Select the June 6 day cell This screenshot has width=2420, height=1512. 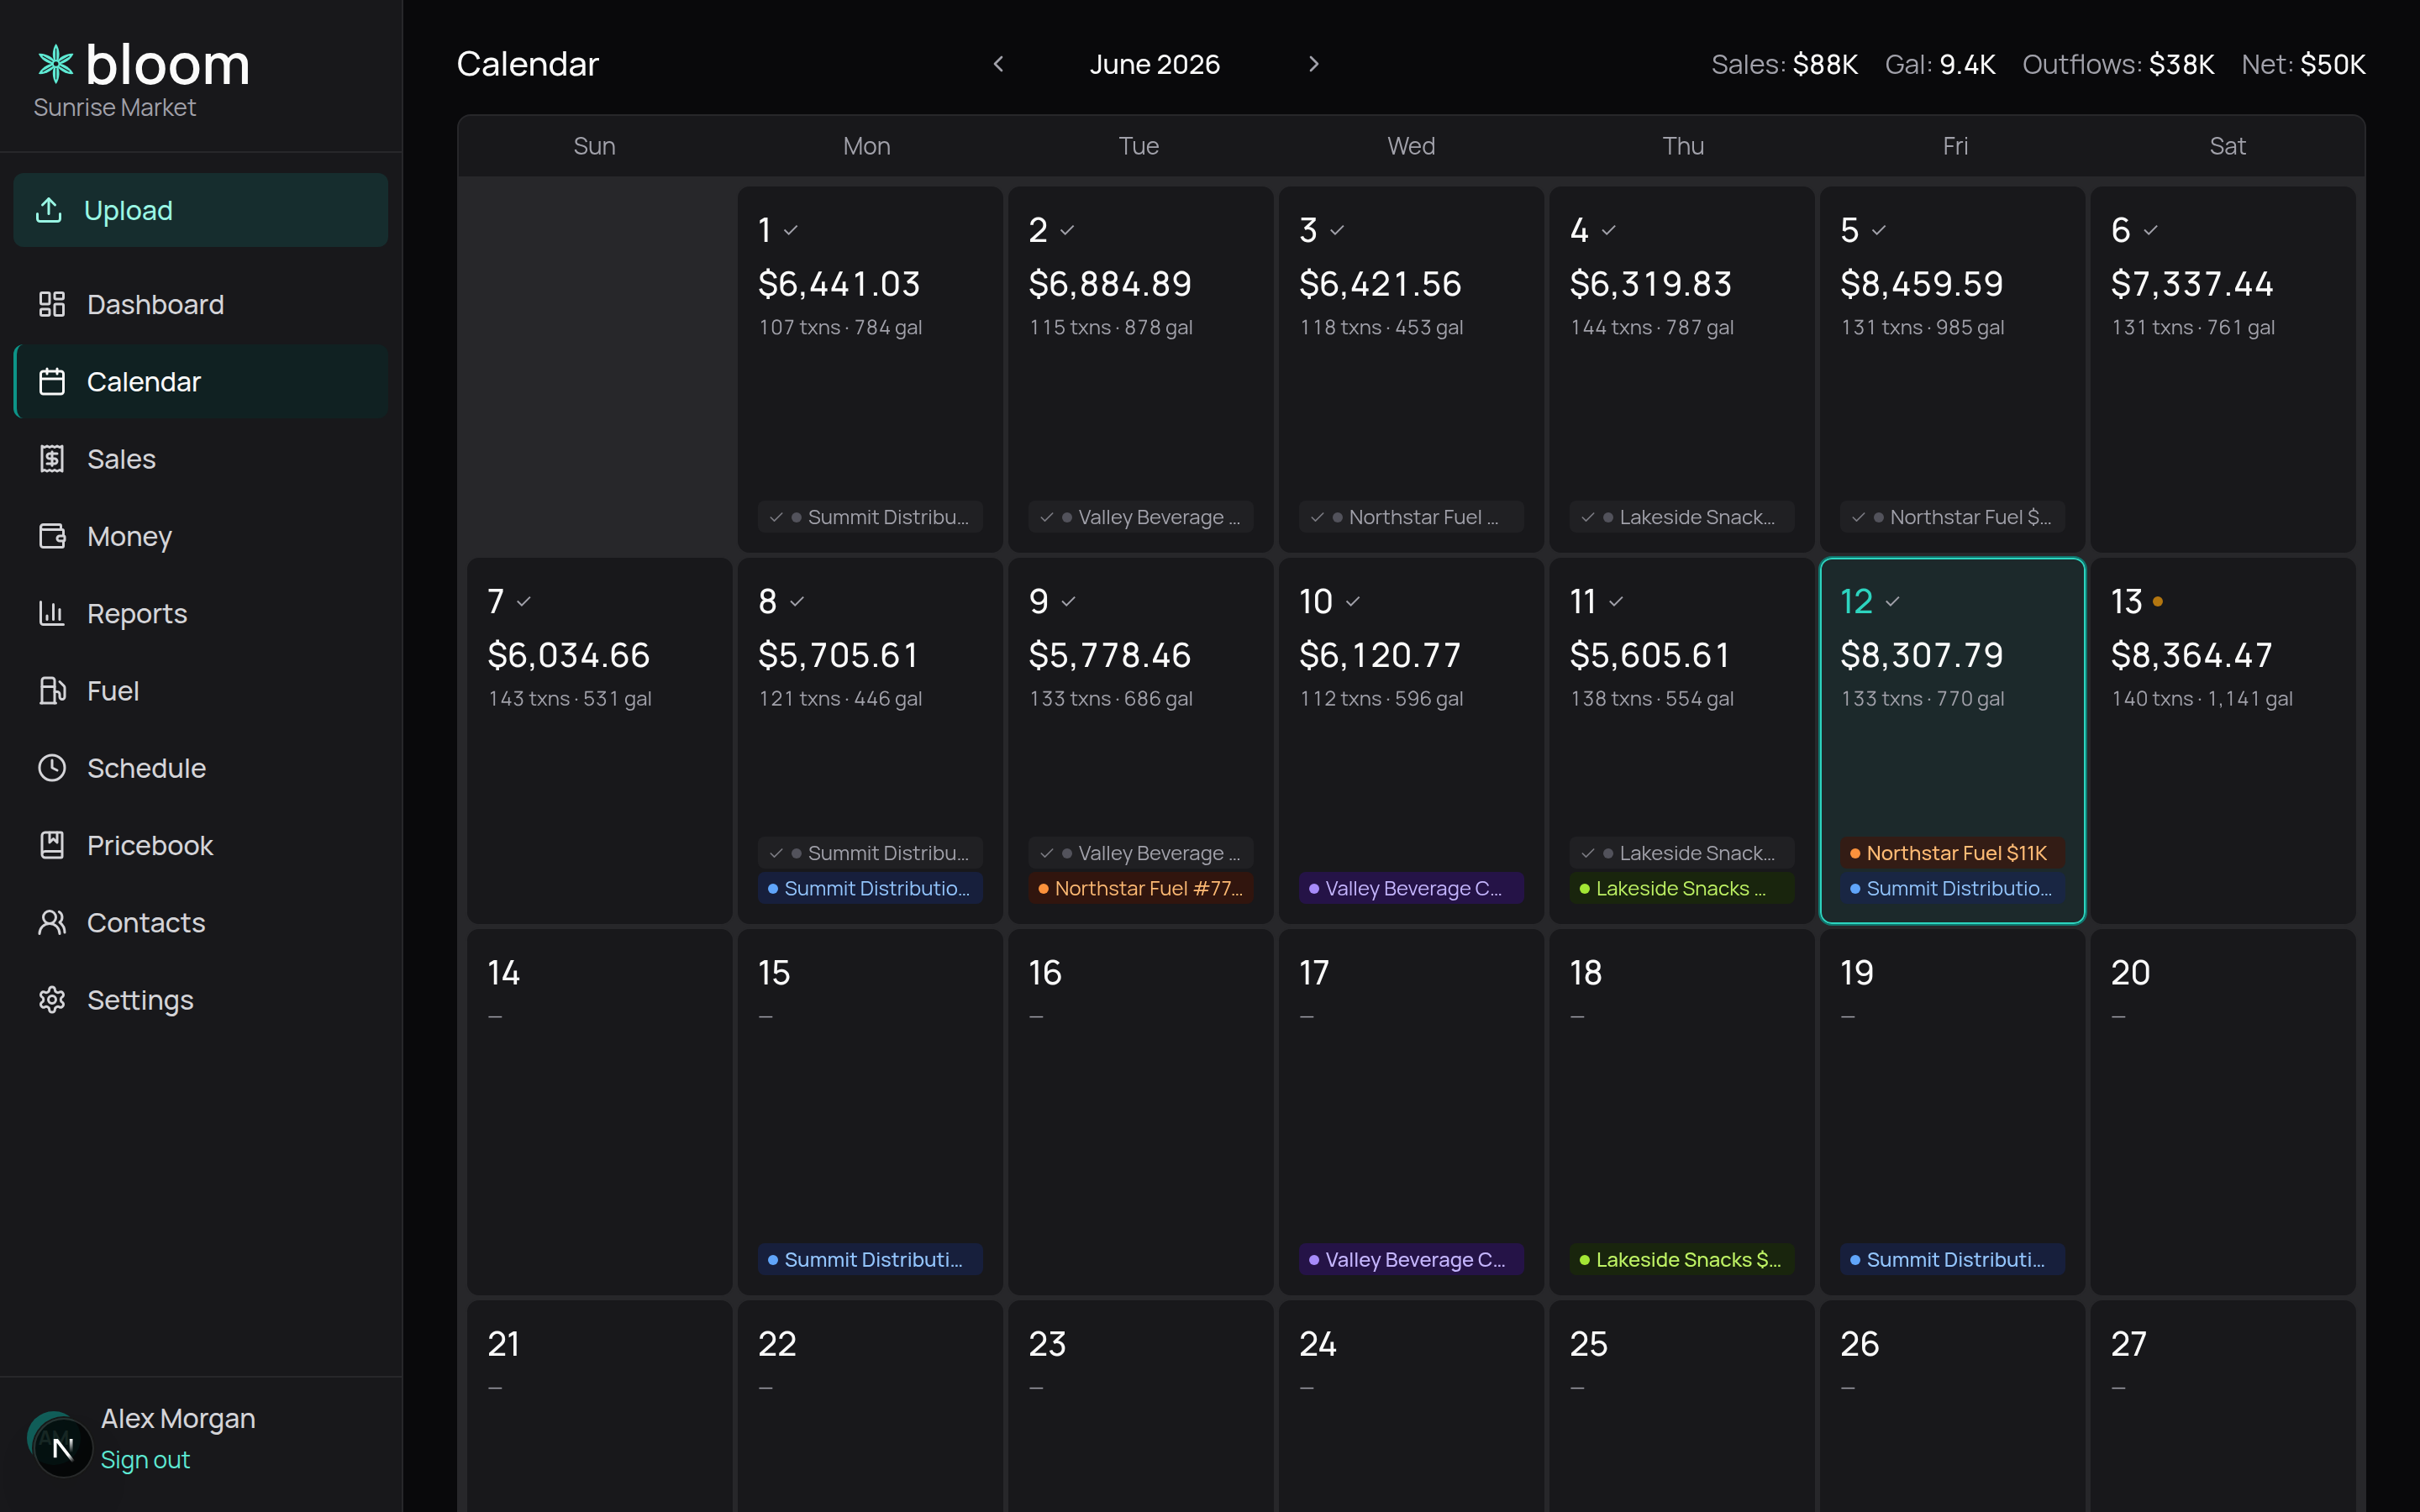(2223, 369)
